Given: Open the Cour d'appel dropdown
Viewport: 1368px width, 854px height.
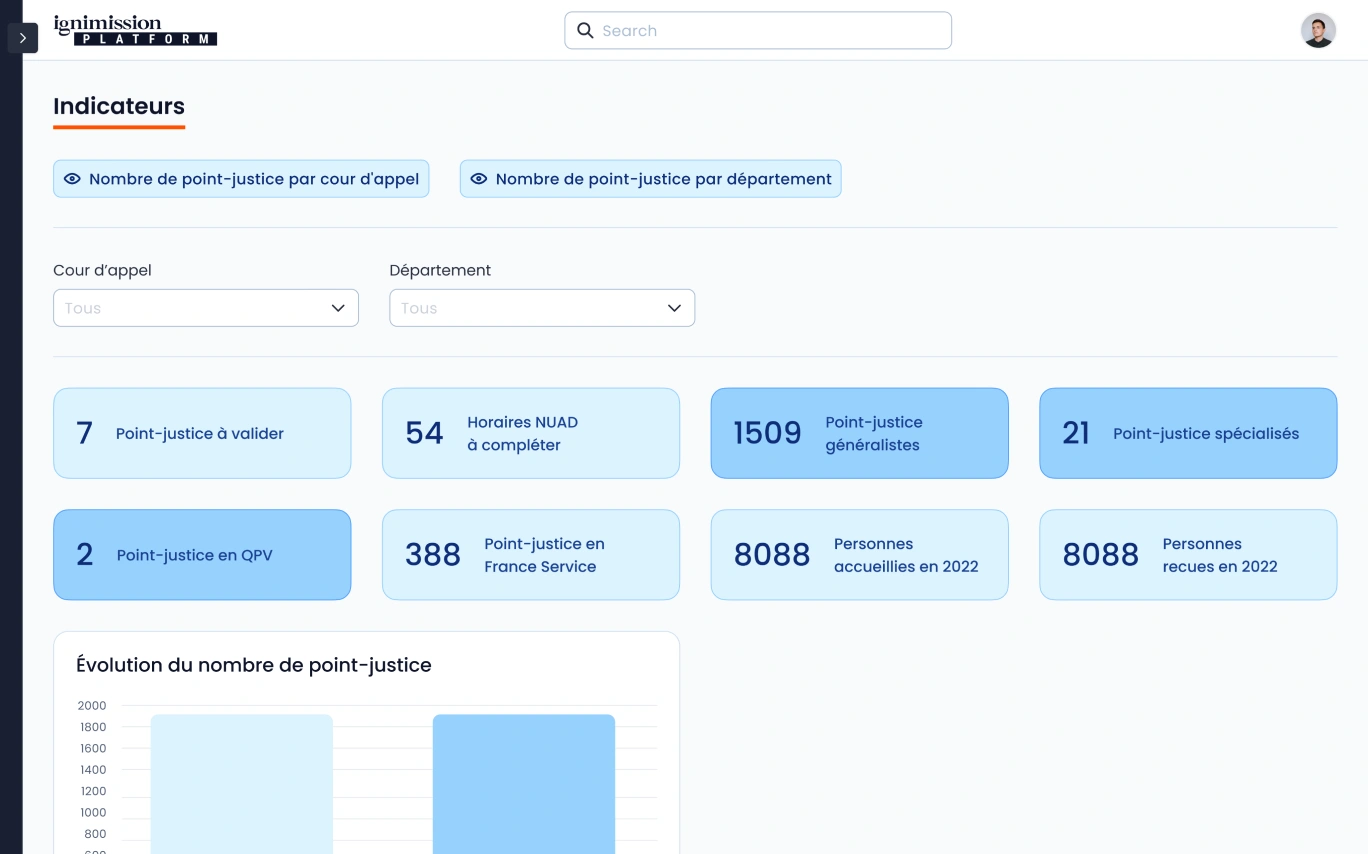Looking at the screenshot, I should [206, 308].
